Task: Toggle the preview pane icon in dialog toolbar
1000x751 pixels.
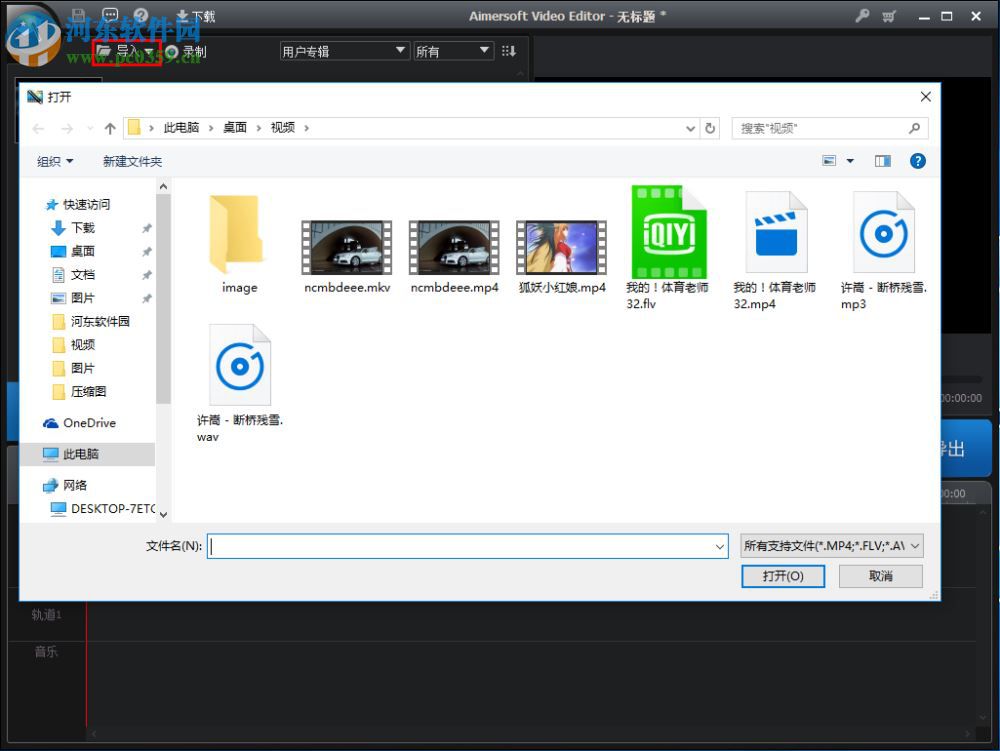Action: tap(882, 160)
